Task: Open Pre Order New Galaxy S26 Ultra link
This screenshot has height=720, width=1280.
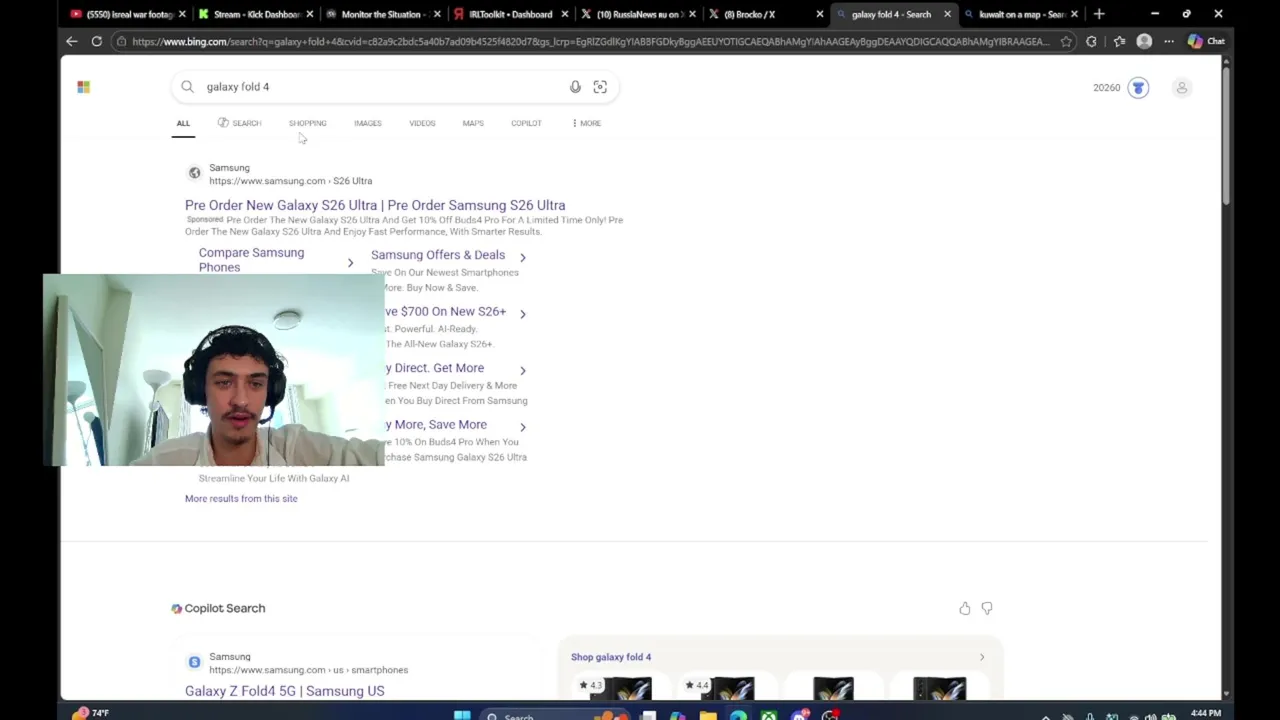Action: [x=375, y=205]
